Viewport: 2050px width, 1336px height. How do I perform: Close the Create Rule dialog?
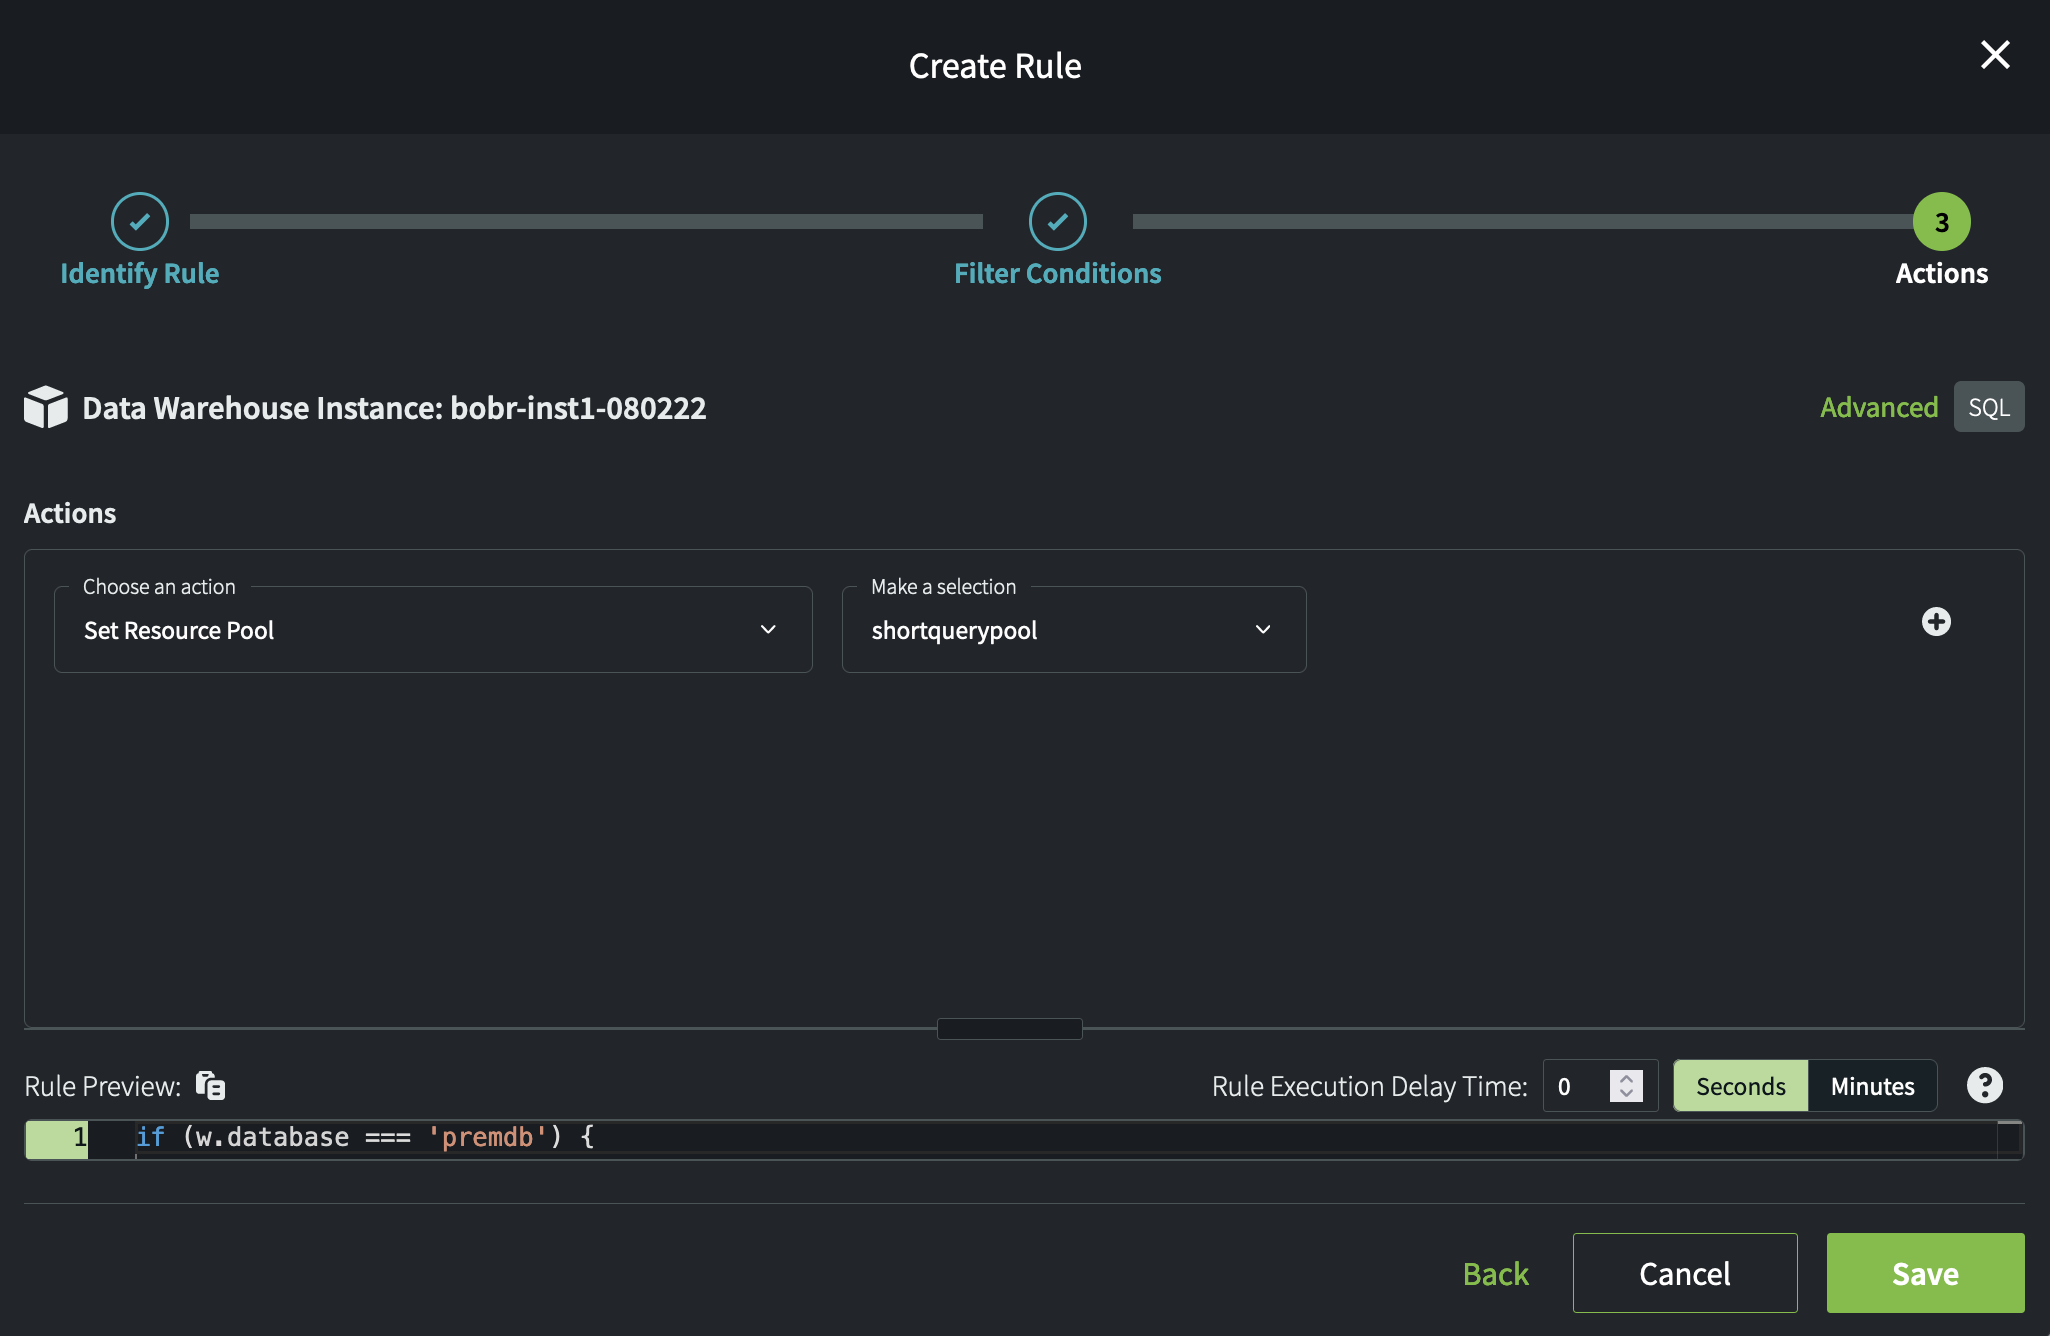coord(1994,55)
